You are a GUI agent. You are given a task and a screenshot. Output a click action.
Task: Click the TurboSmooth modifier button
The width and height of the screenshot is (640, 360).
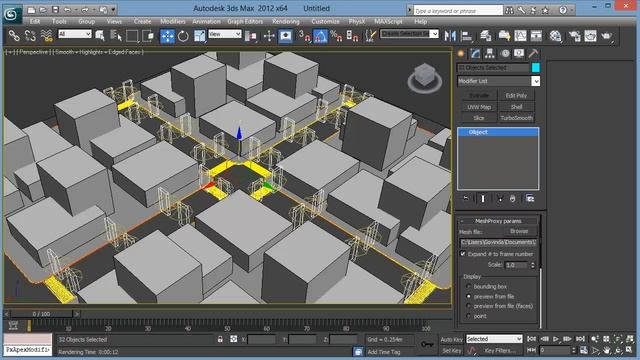click(516, 118)
